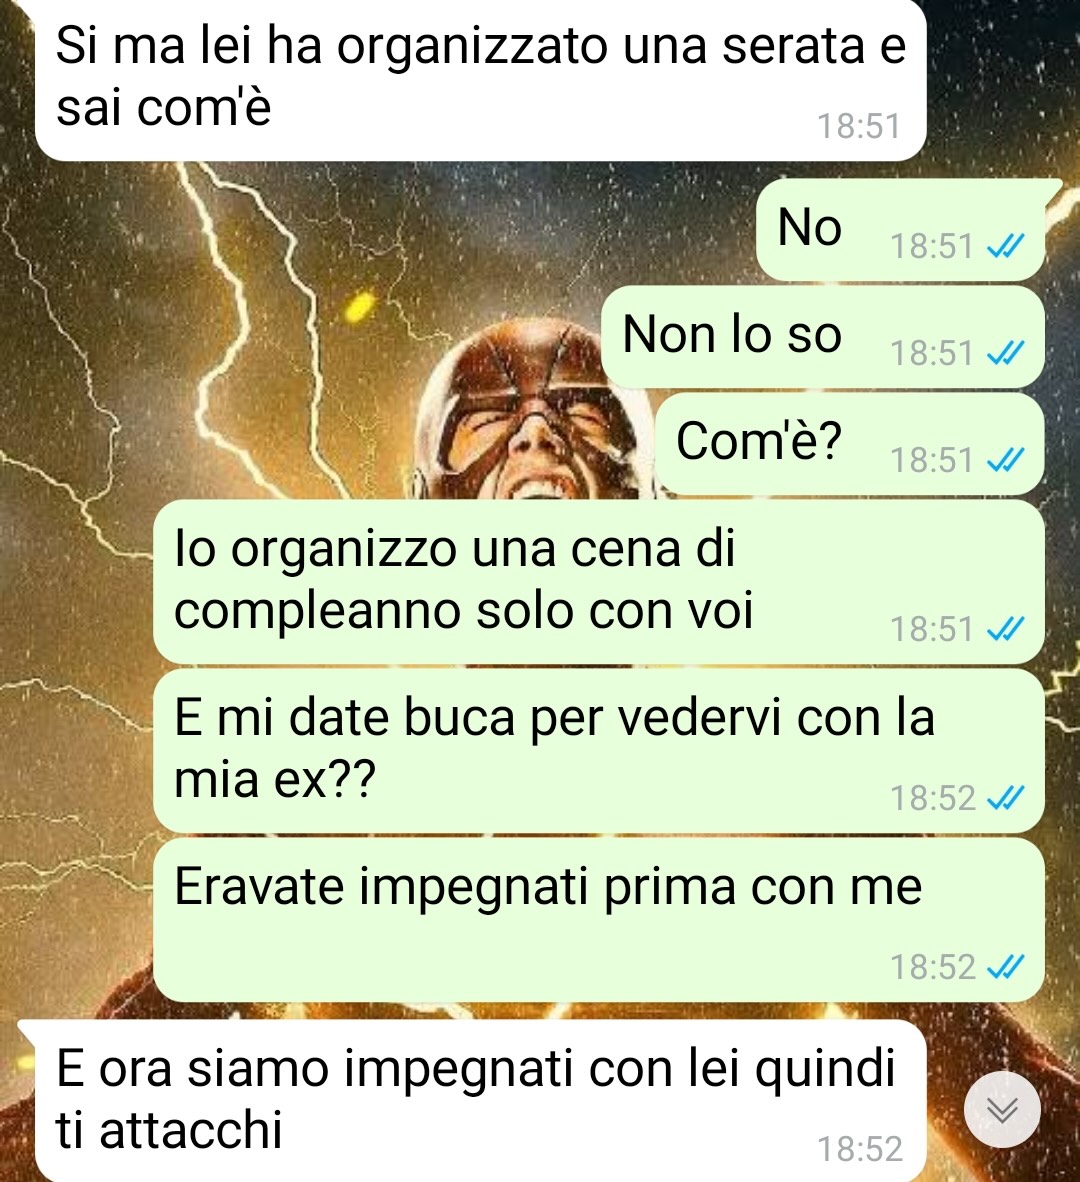1080x1182 pixels.
Task: Select the "E ora siamo impegnati" received message
Action: 472,1101
